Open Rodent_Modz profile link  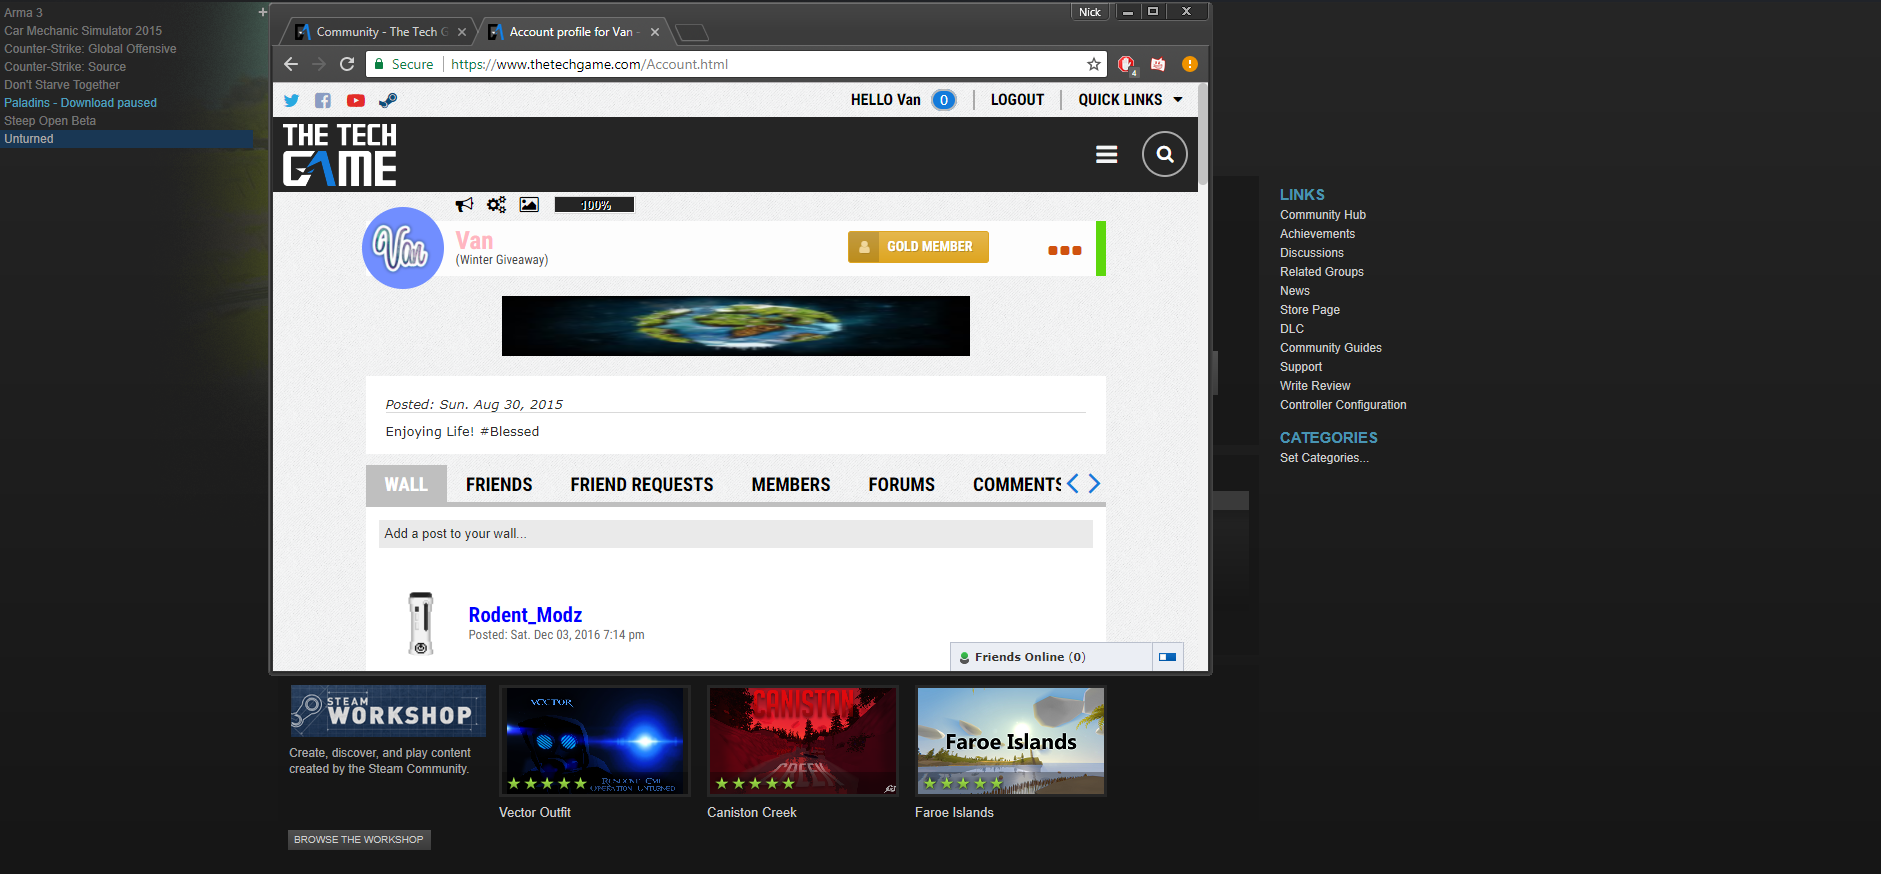[x=525, y=615]
